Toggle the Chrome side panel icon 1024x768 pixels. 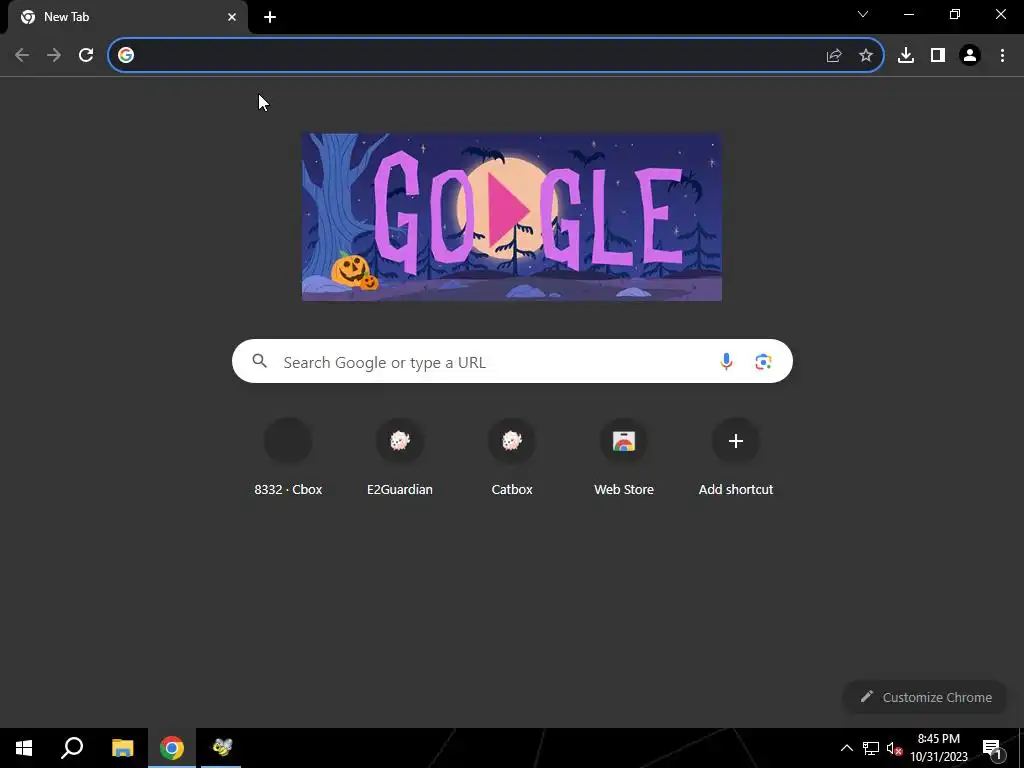click(938, 56)
